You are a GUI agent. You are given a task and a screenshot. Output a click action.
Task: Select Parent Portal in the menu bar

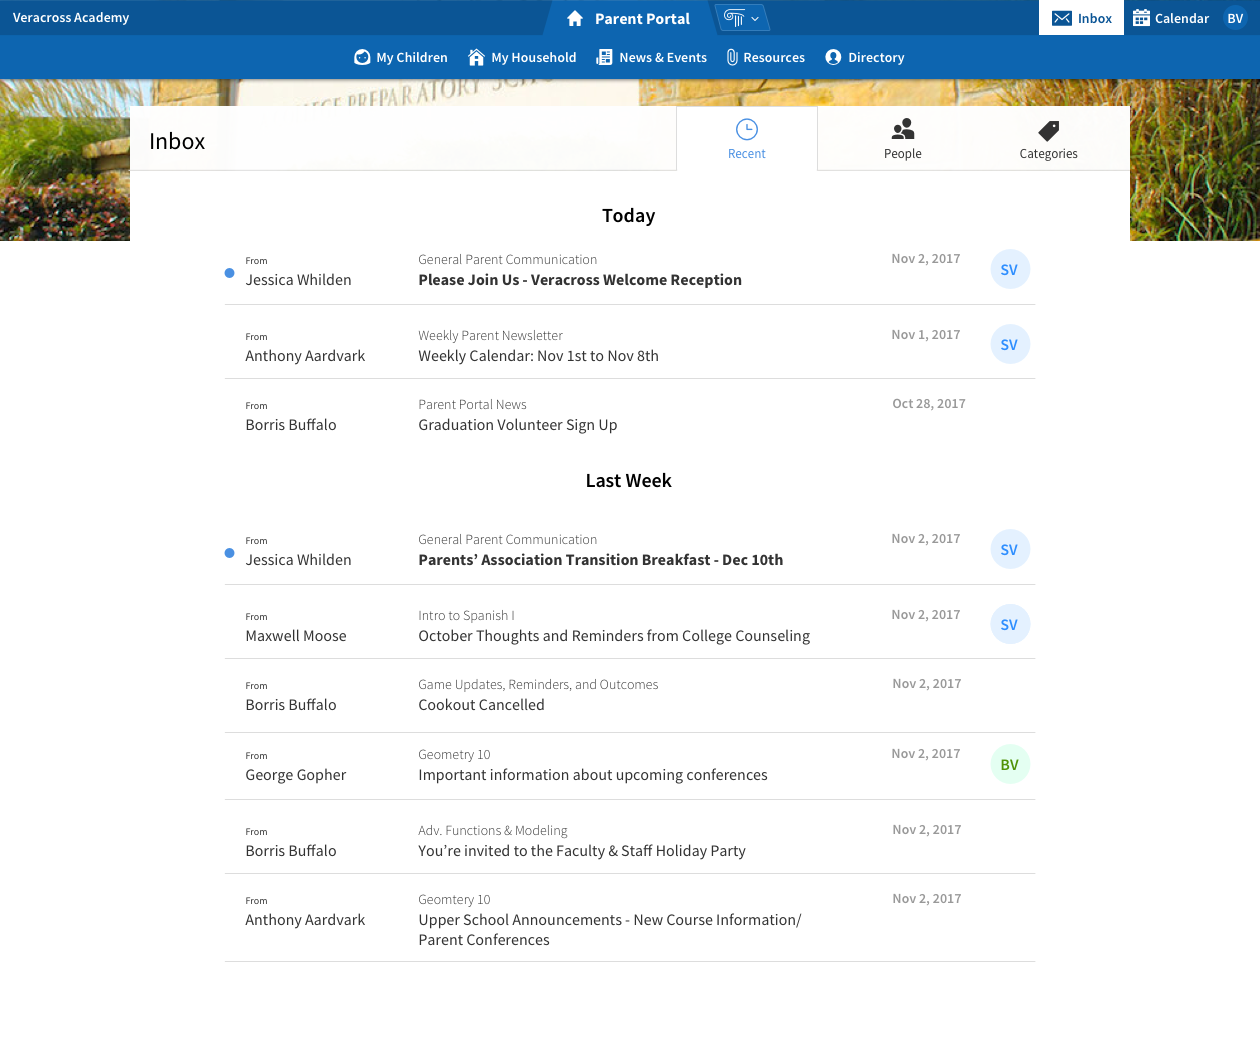click(x=641, y=17)
